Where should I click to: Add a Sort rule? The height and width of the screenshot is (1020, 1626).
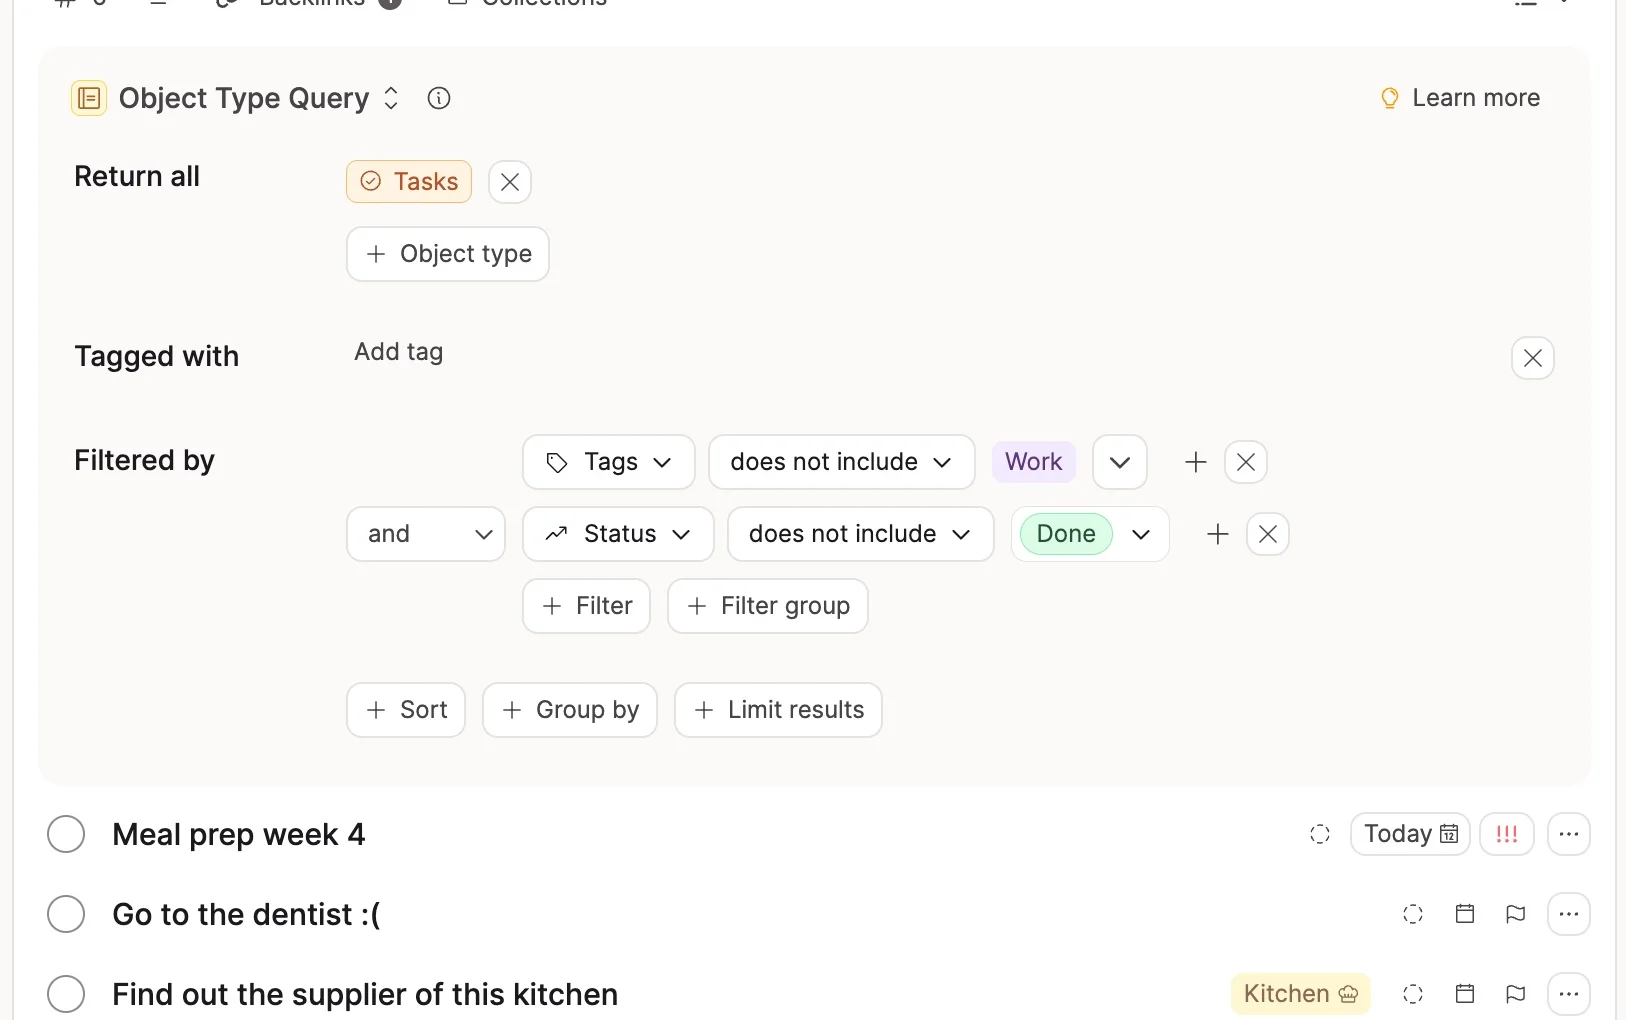click(406, 710)
